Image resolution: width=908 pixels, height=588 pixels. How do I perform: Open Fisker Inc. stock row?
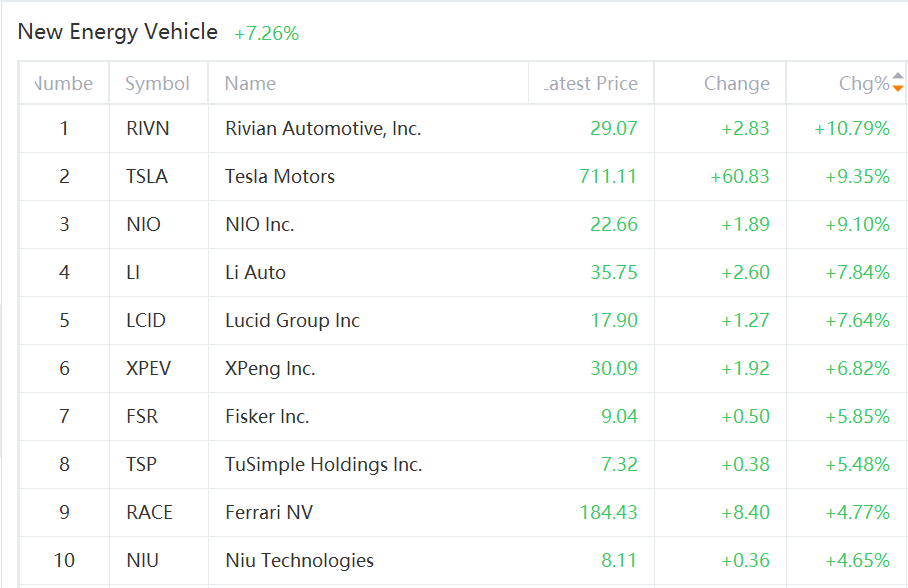(267, 416)
